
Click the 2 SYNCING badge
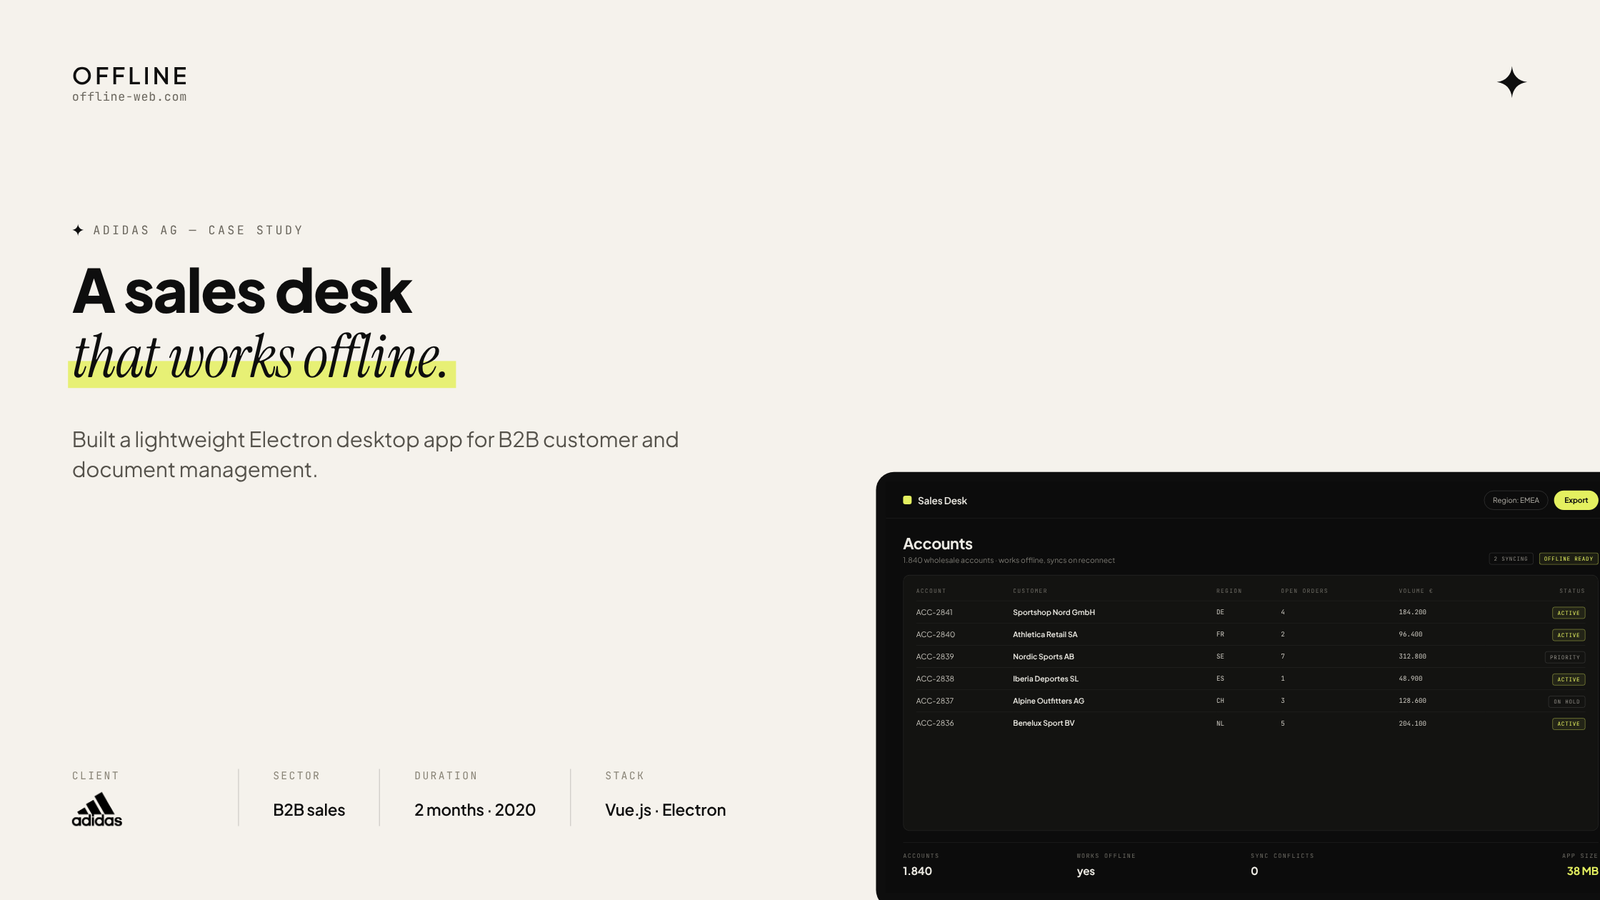pos(1511,559)
